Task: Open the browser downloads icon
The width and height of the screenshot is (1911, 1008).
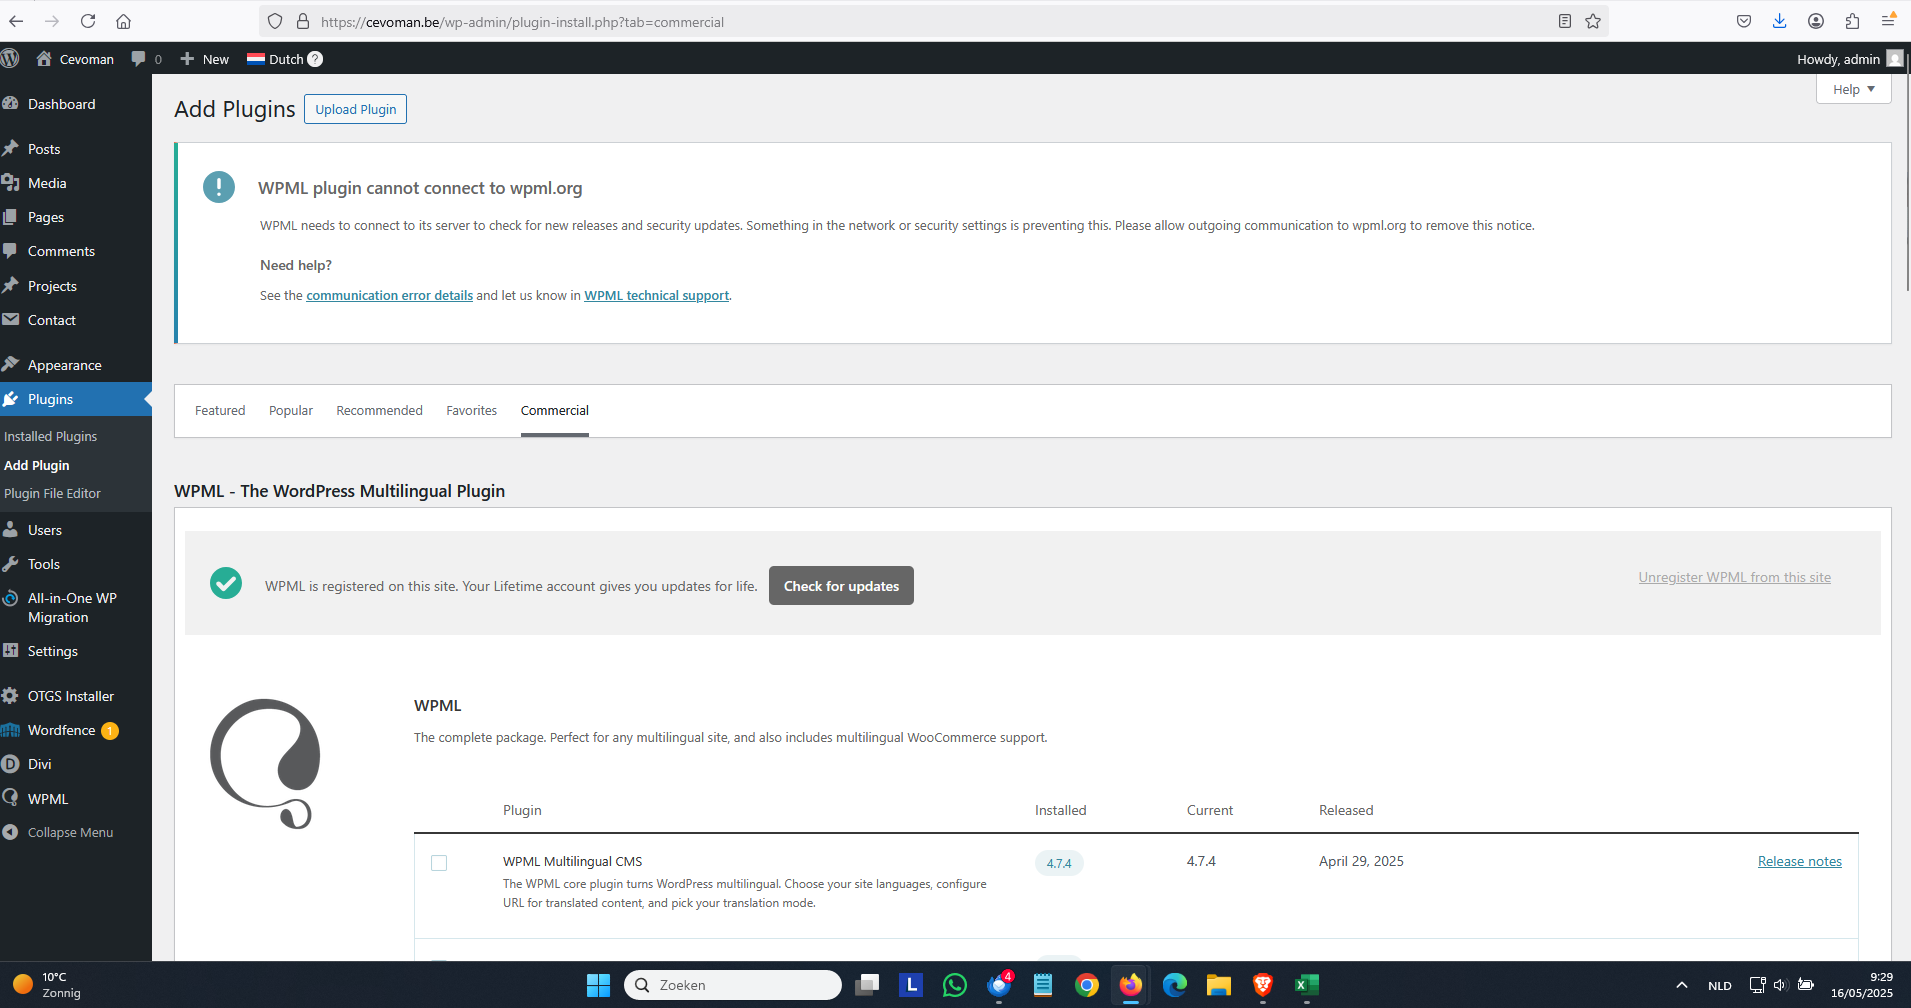Action: pyautogui.click(x=1780, y=21)
